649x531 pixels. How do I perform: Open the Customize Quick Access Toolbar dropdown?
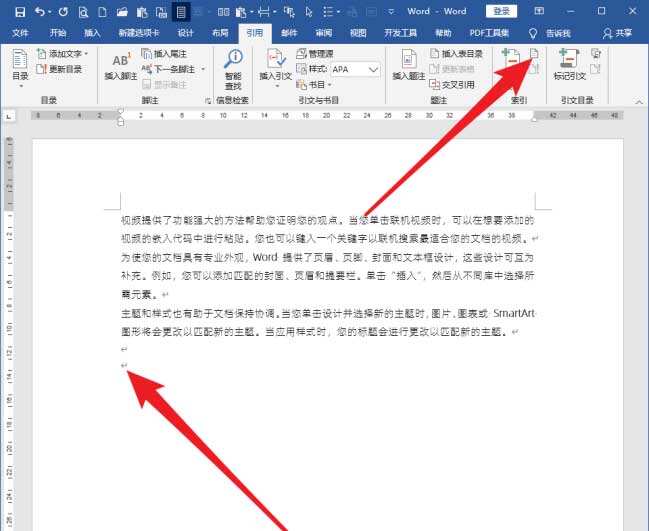pyautogui.click(x=391, y=12)
